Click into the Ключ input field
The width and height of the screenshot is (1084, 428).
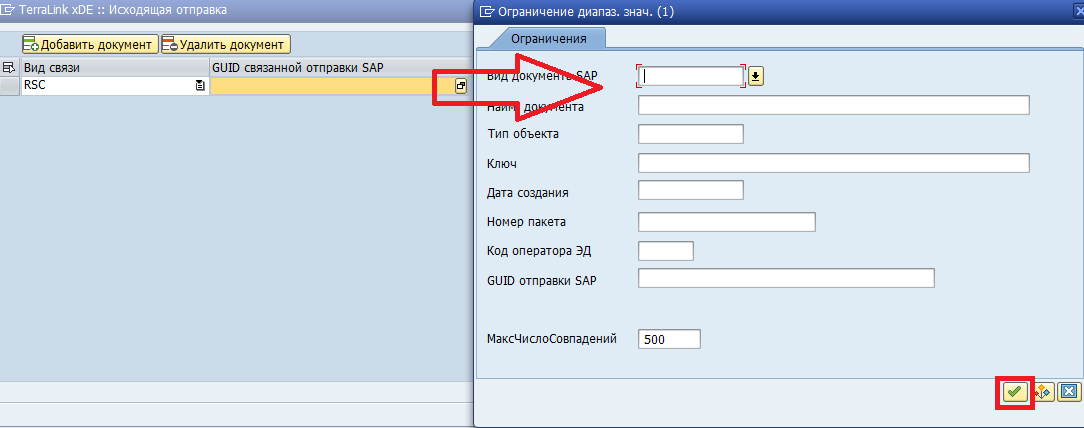click(x=833, y=163)
